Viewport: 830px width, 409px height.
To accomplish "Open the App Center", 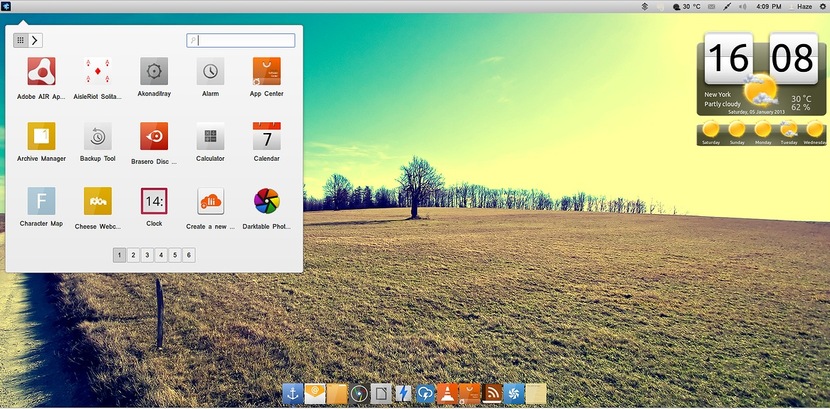I will (x=266, y=71).
